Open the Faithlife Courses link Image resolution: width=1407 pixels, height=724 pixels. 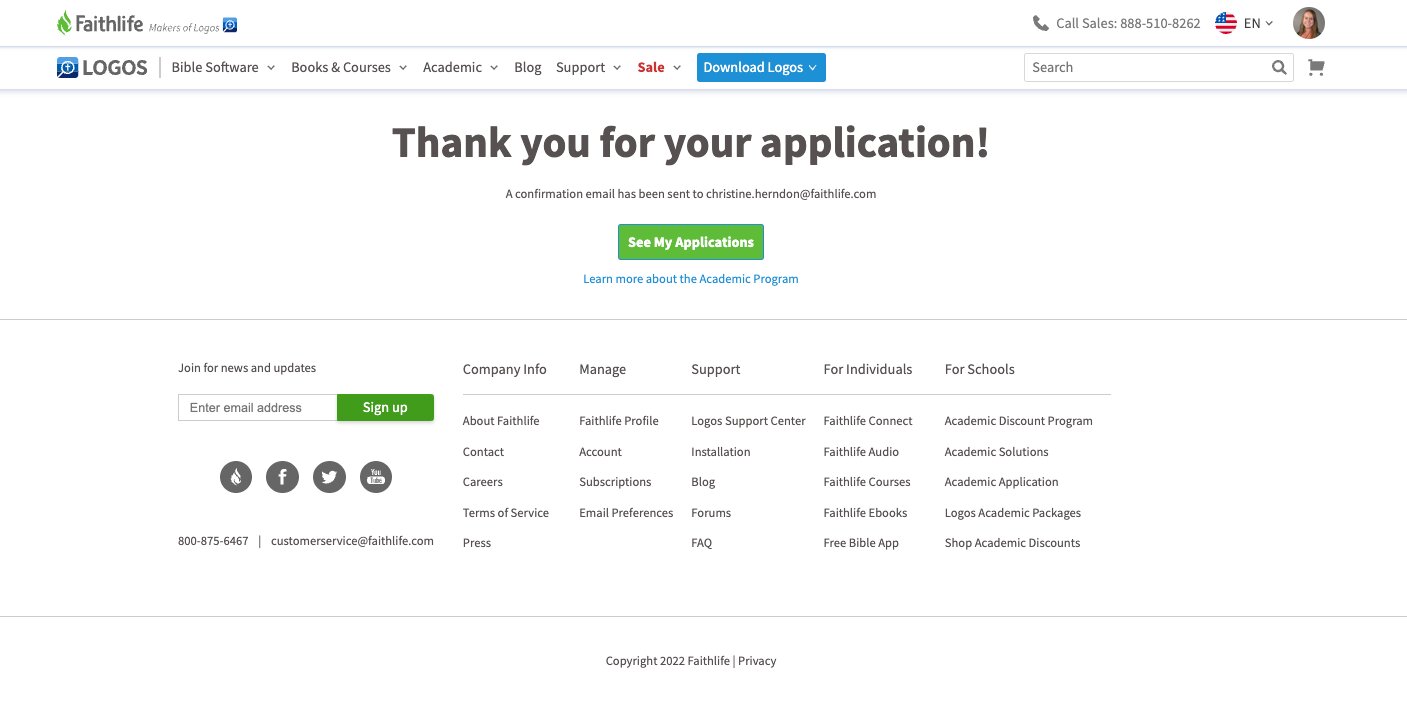click(x=867, y=482)
